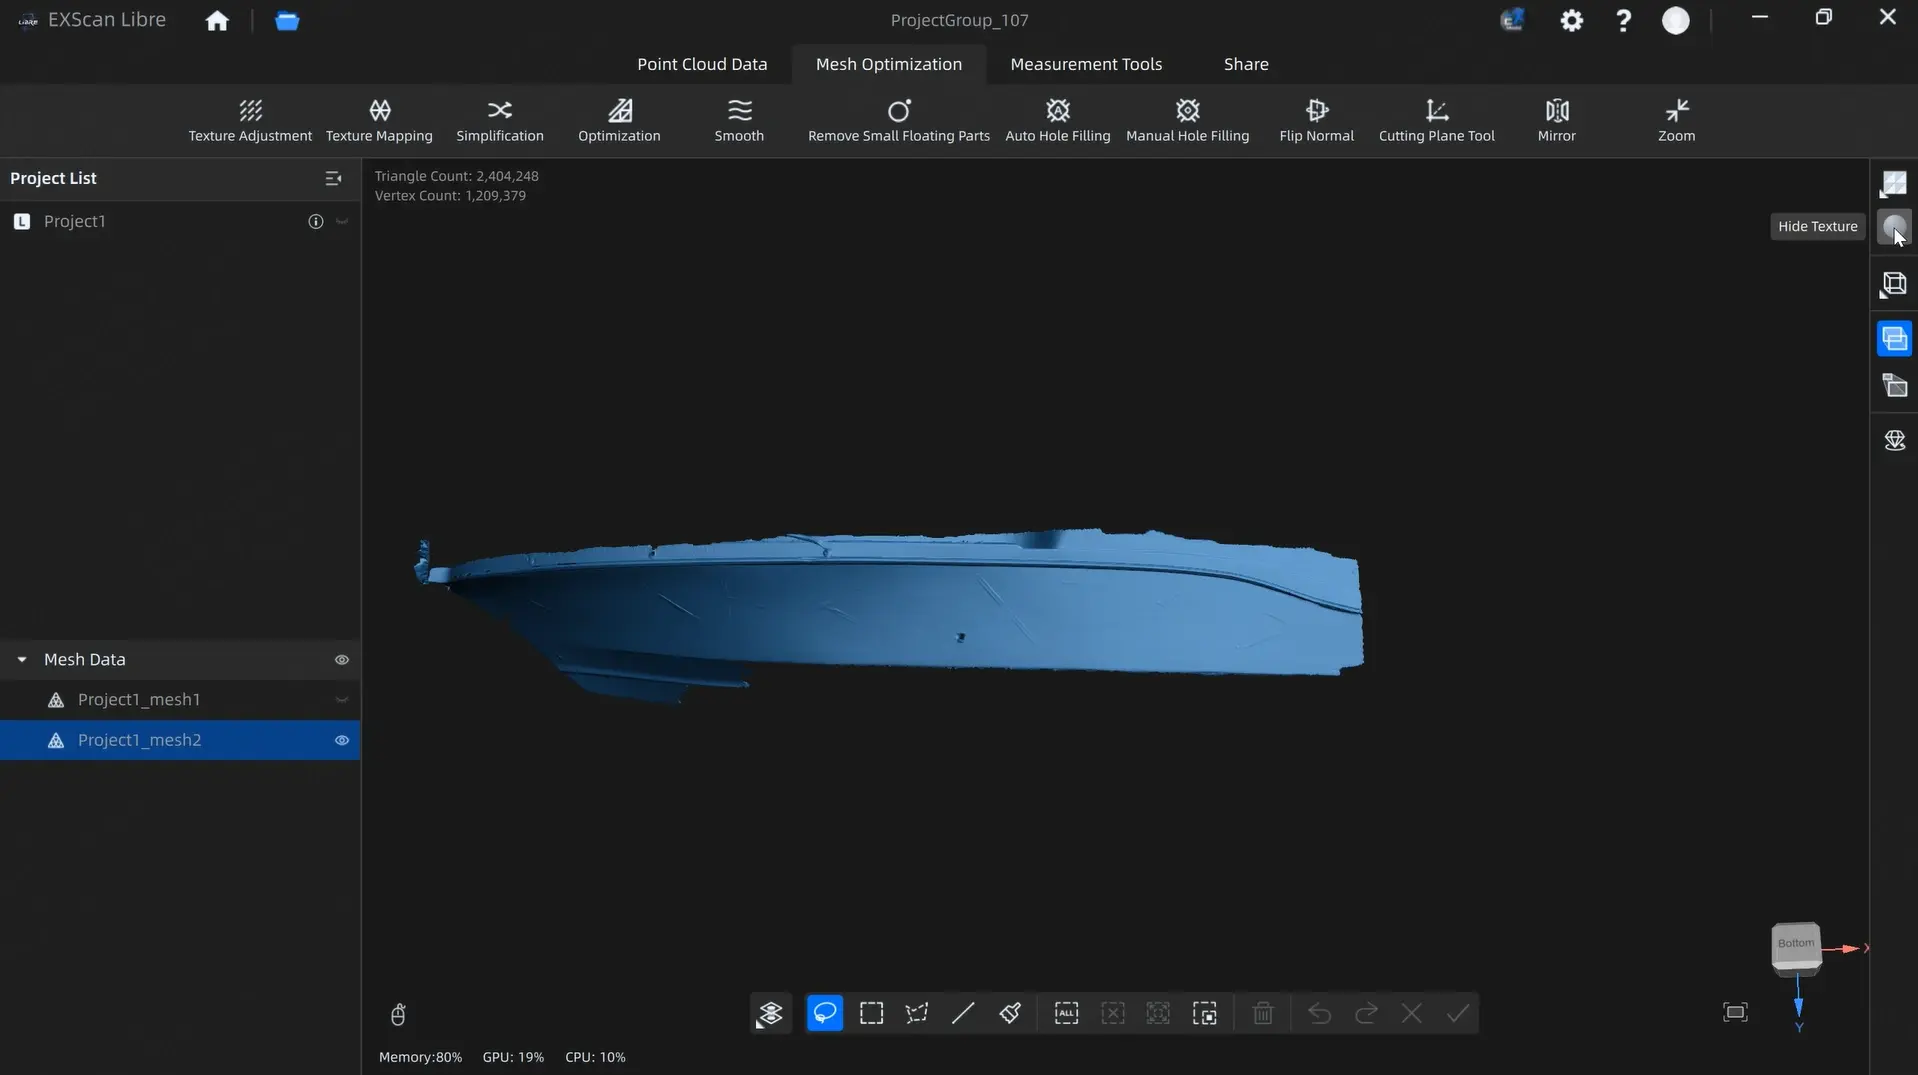Toggle visibility of the Mesh Data group

tap(342, 660)
